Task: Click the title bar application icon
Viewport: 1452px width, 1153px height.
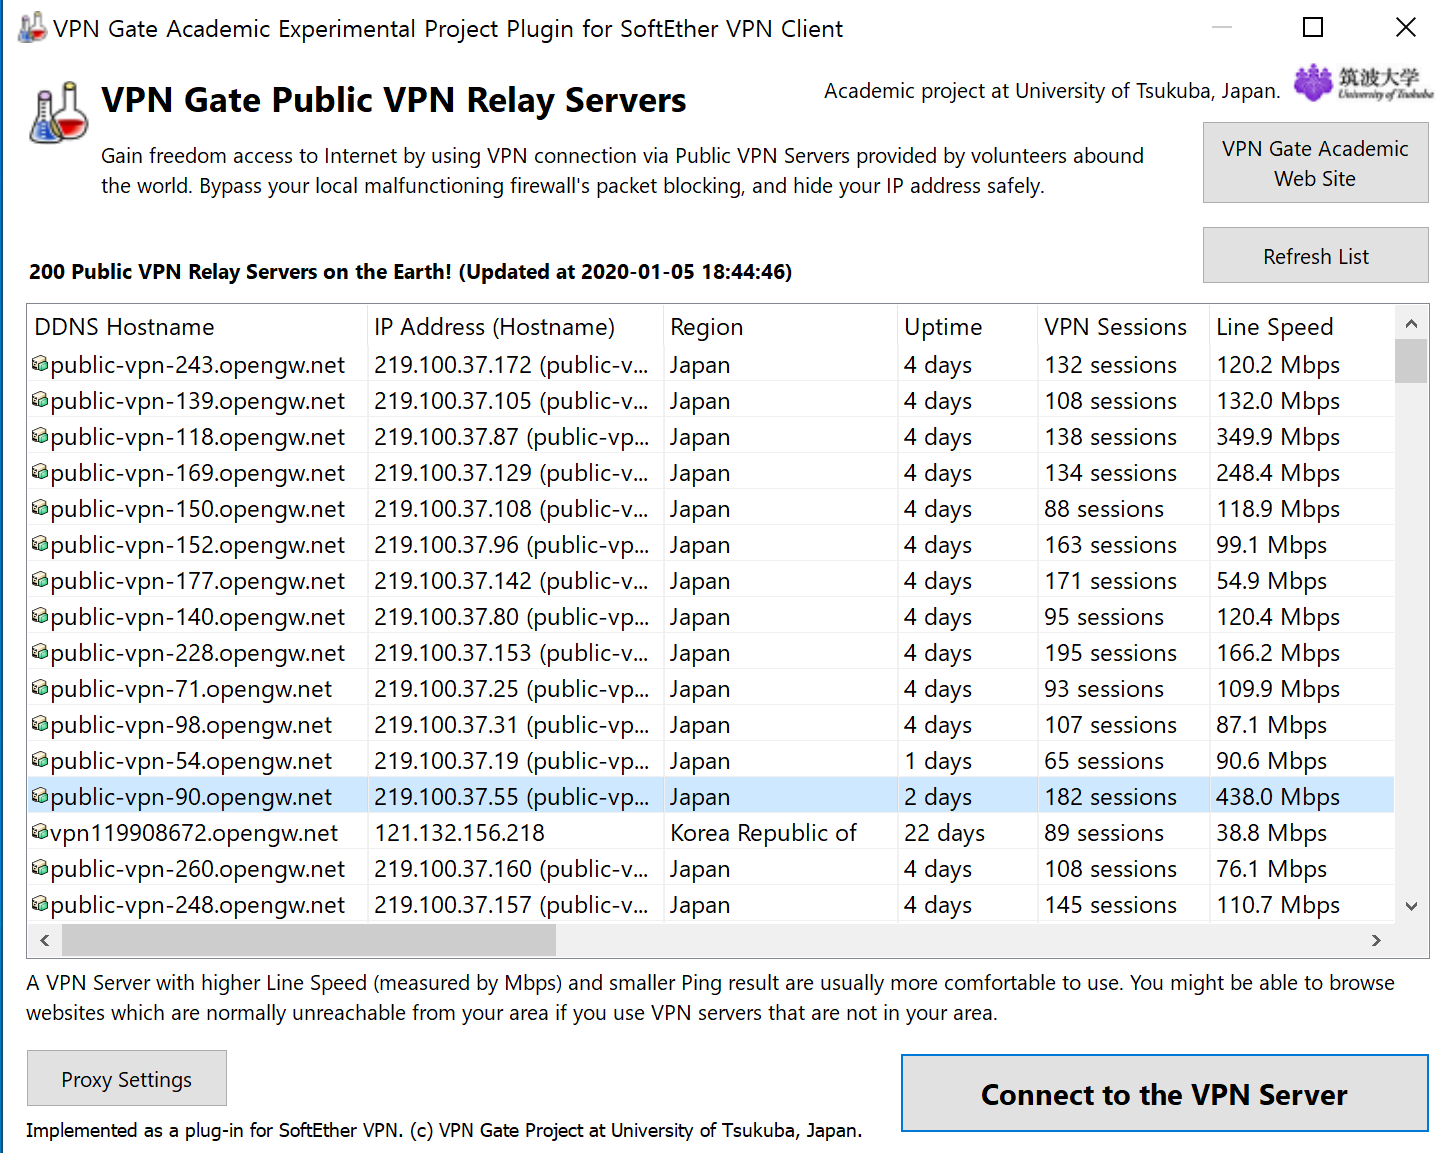Action: coord(31,28)
